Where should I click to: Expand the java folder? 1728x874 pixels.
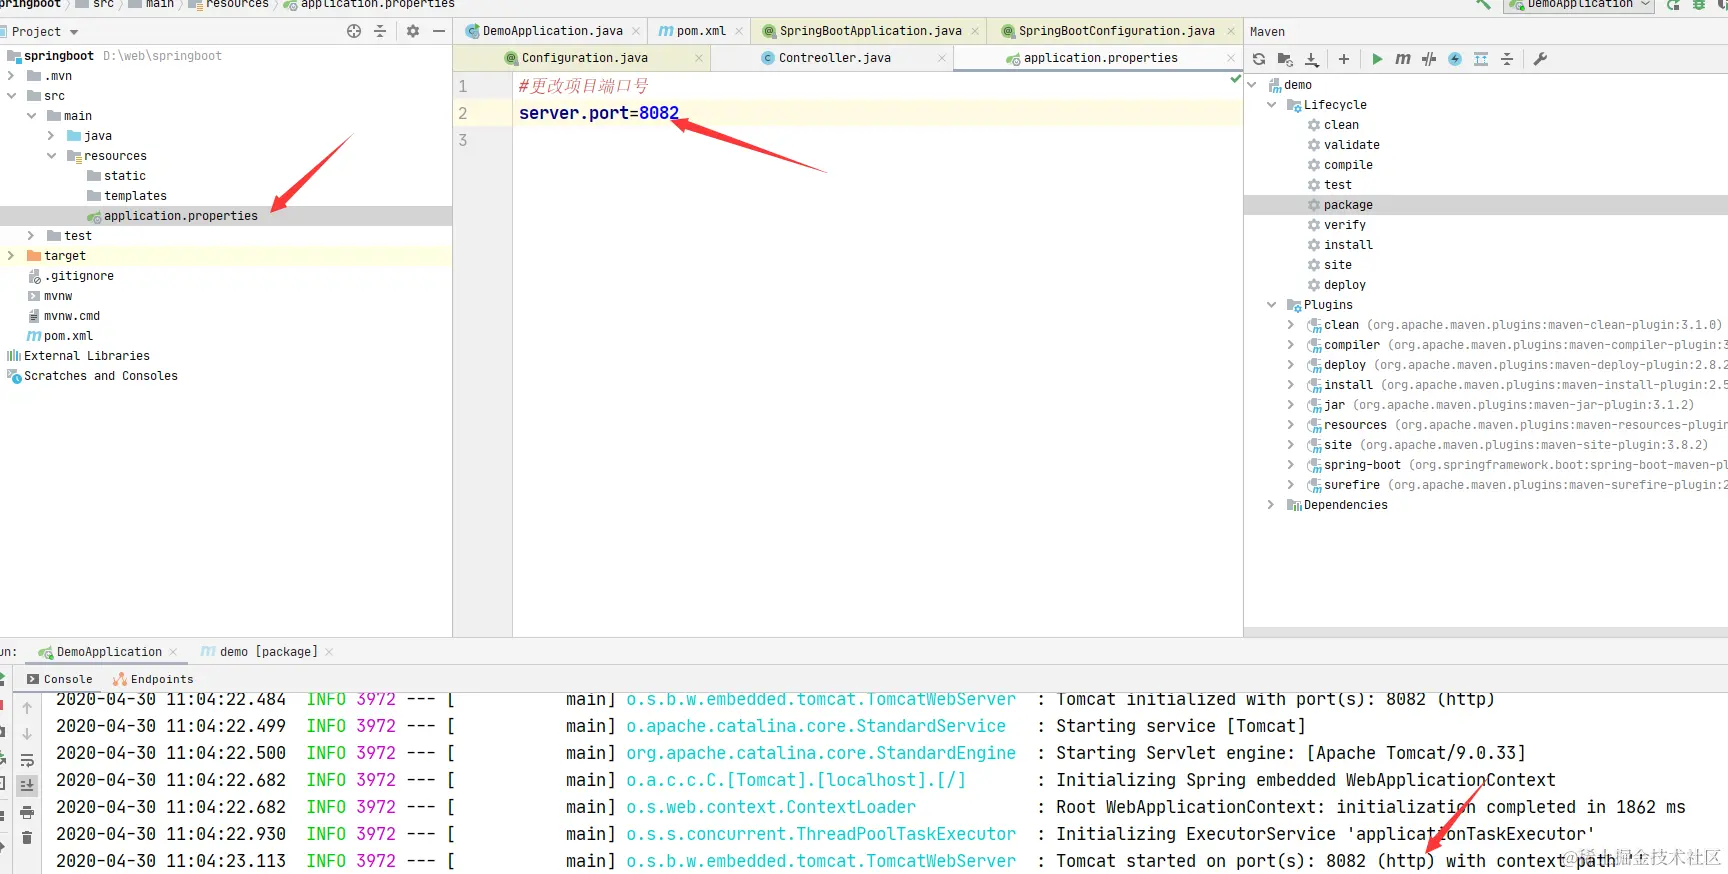pos(51,136)
